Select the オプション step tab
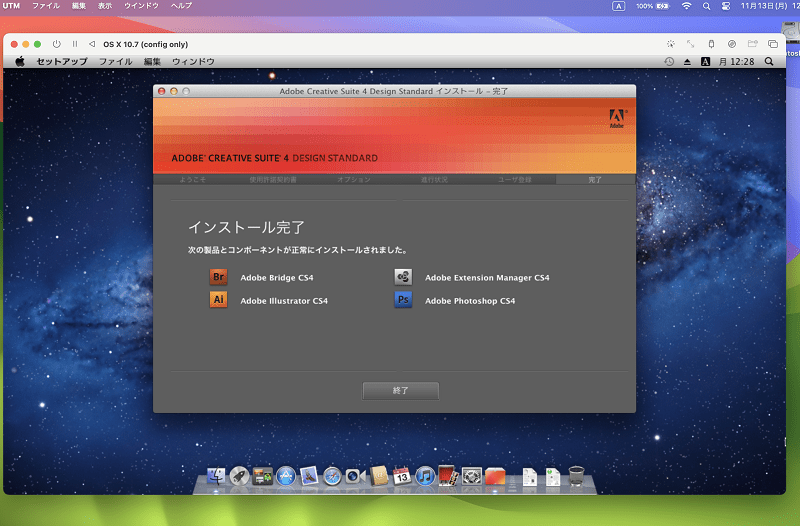The height and width of the screenshot is (526, 800). [354, 180]
